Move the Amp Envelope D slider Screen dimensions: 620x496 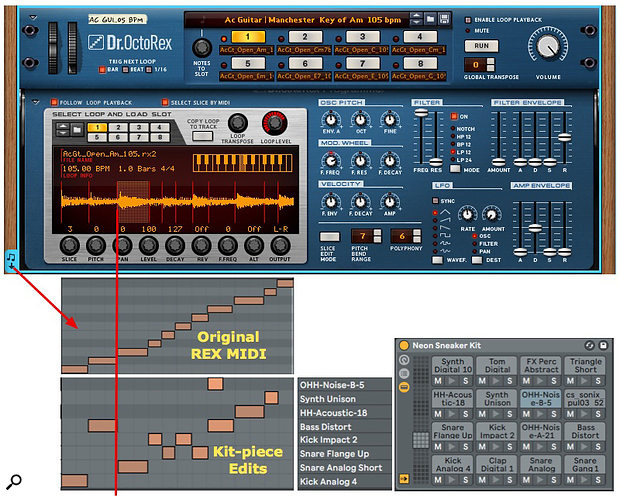(x=535, y=228)
